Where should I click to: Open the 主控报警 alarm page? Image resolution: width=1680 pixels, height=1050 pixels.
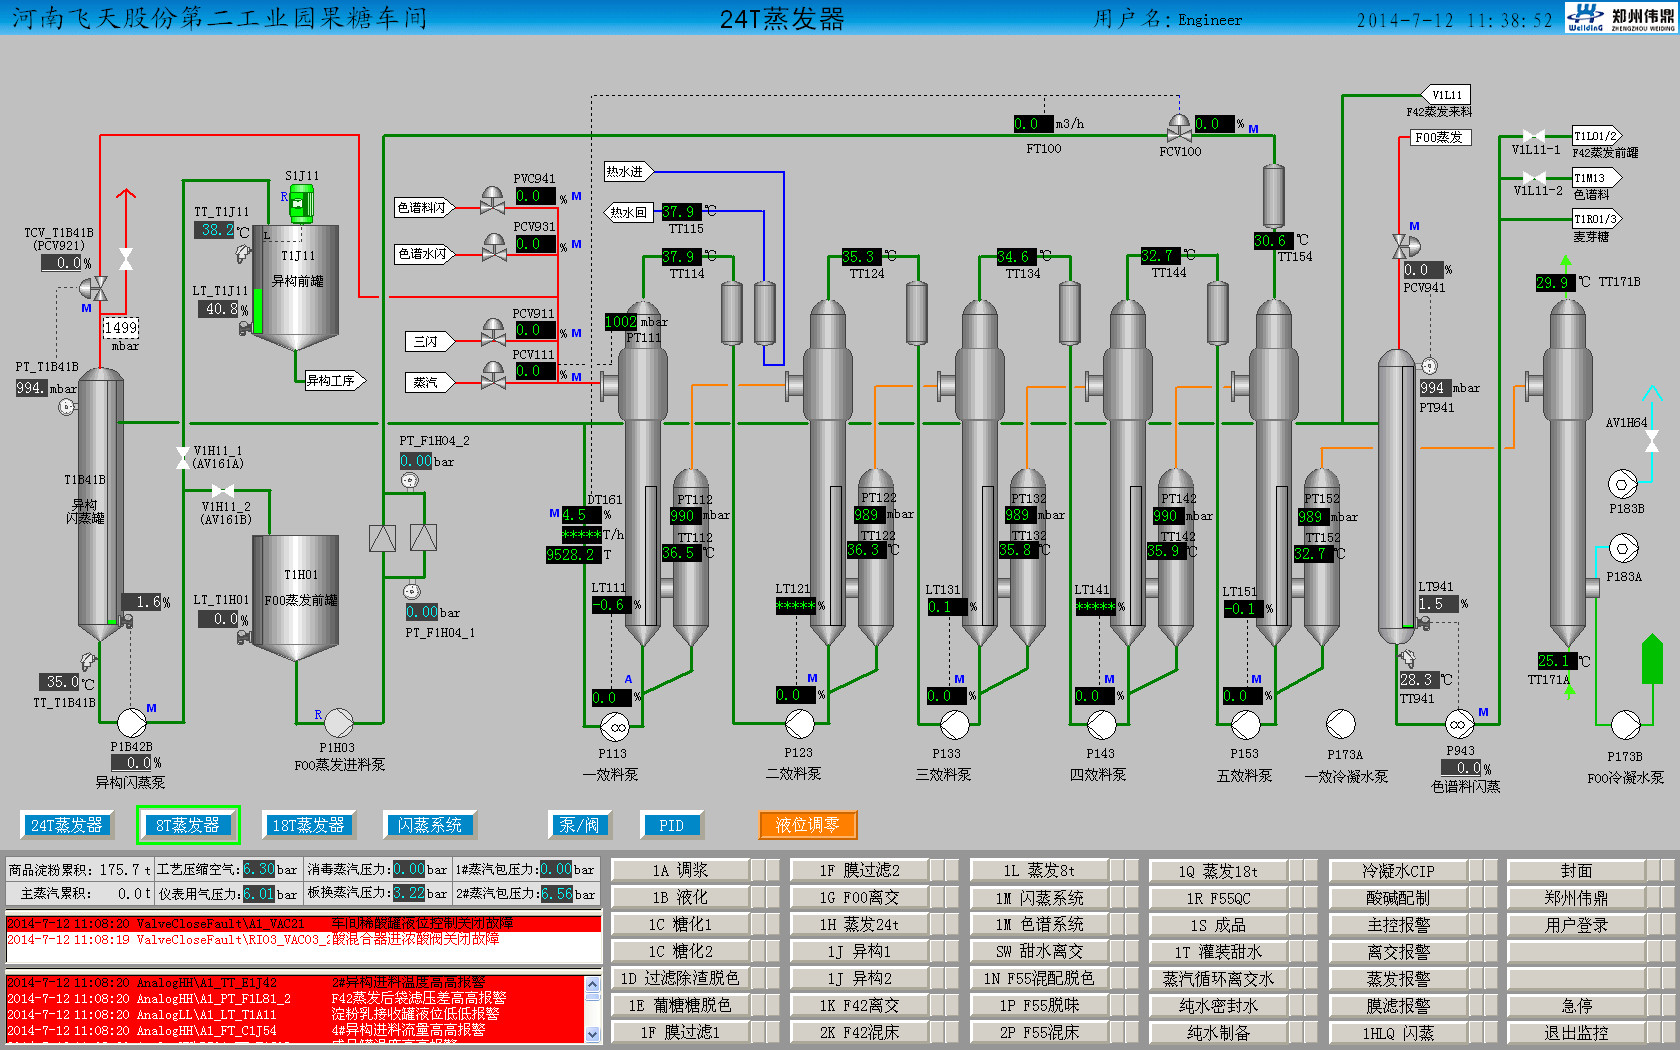(1398, 924)
